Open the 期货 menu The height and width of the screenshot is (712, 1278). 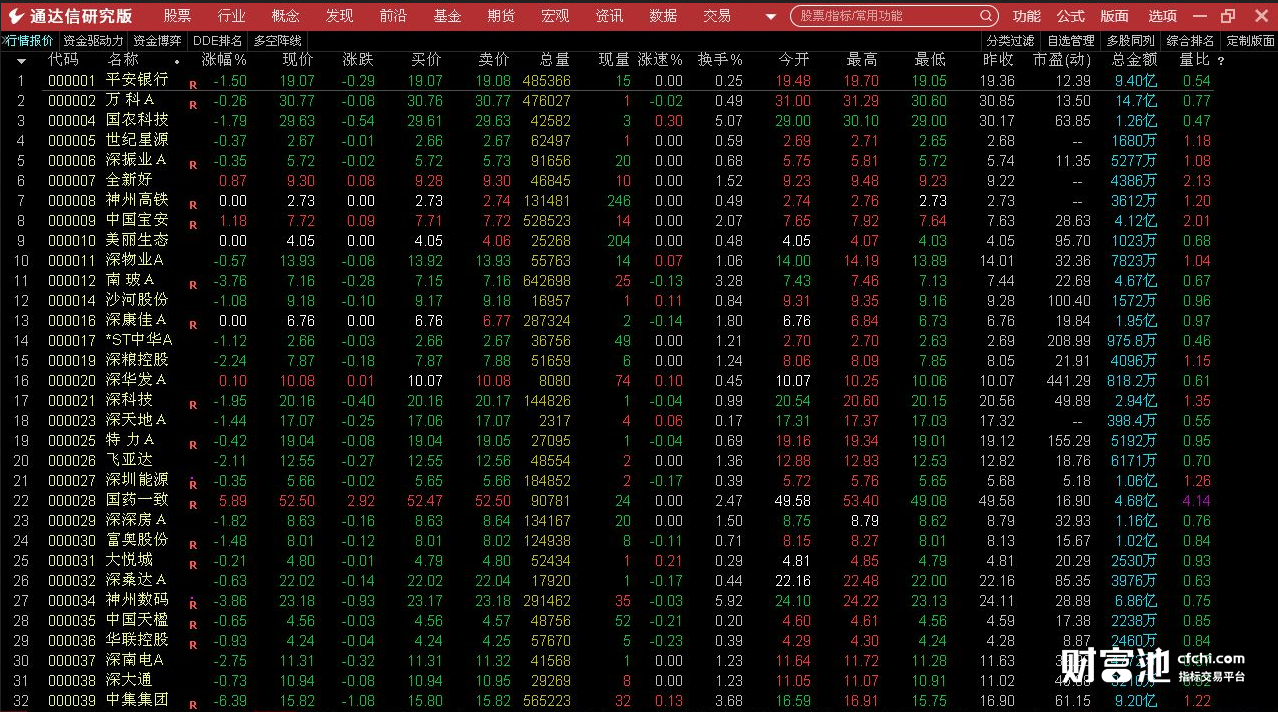[x=501, y=16]
